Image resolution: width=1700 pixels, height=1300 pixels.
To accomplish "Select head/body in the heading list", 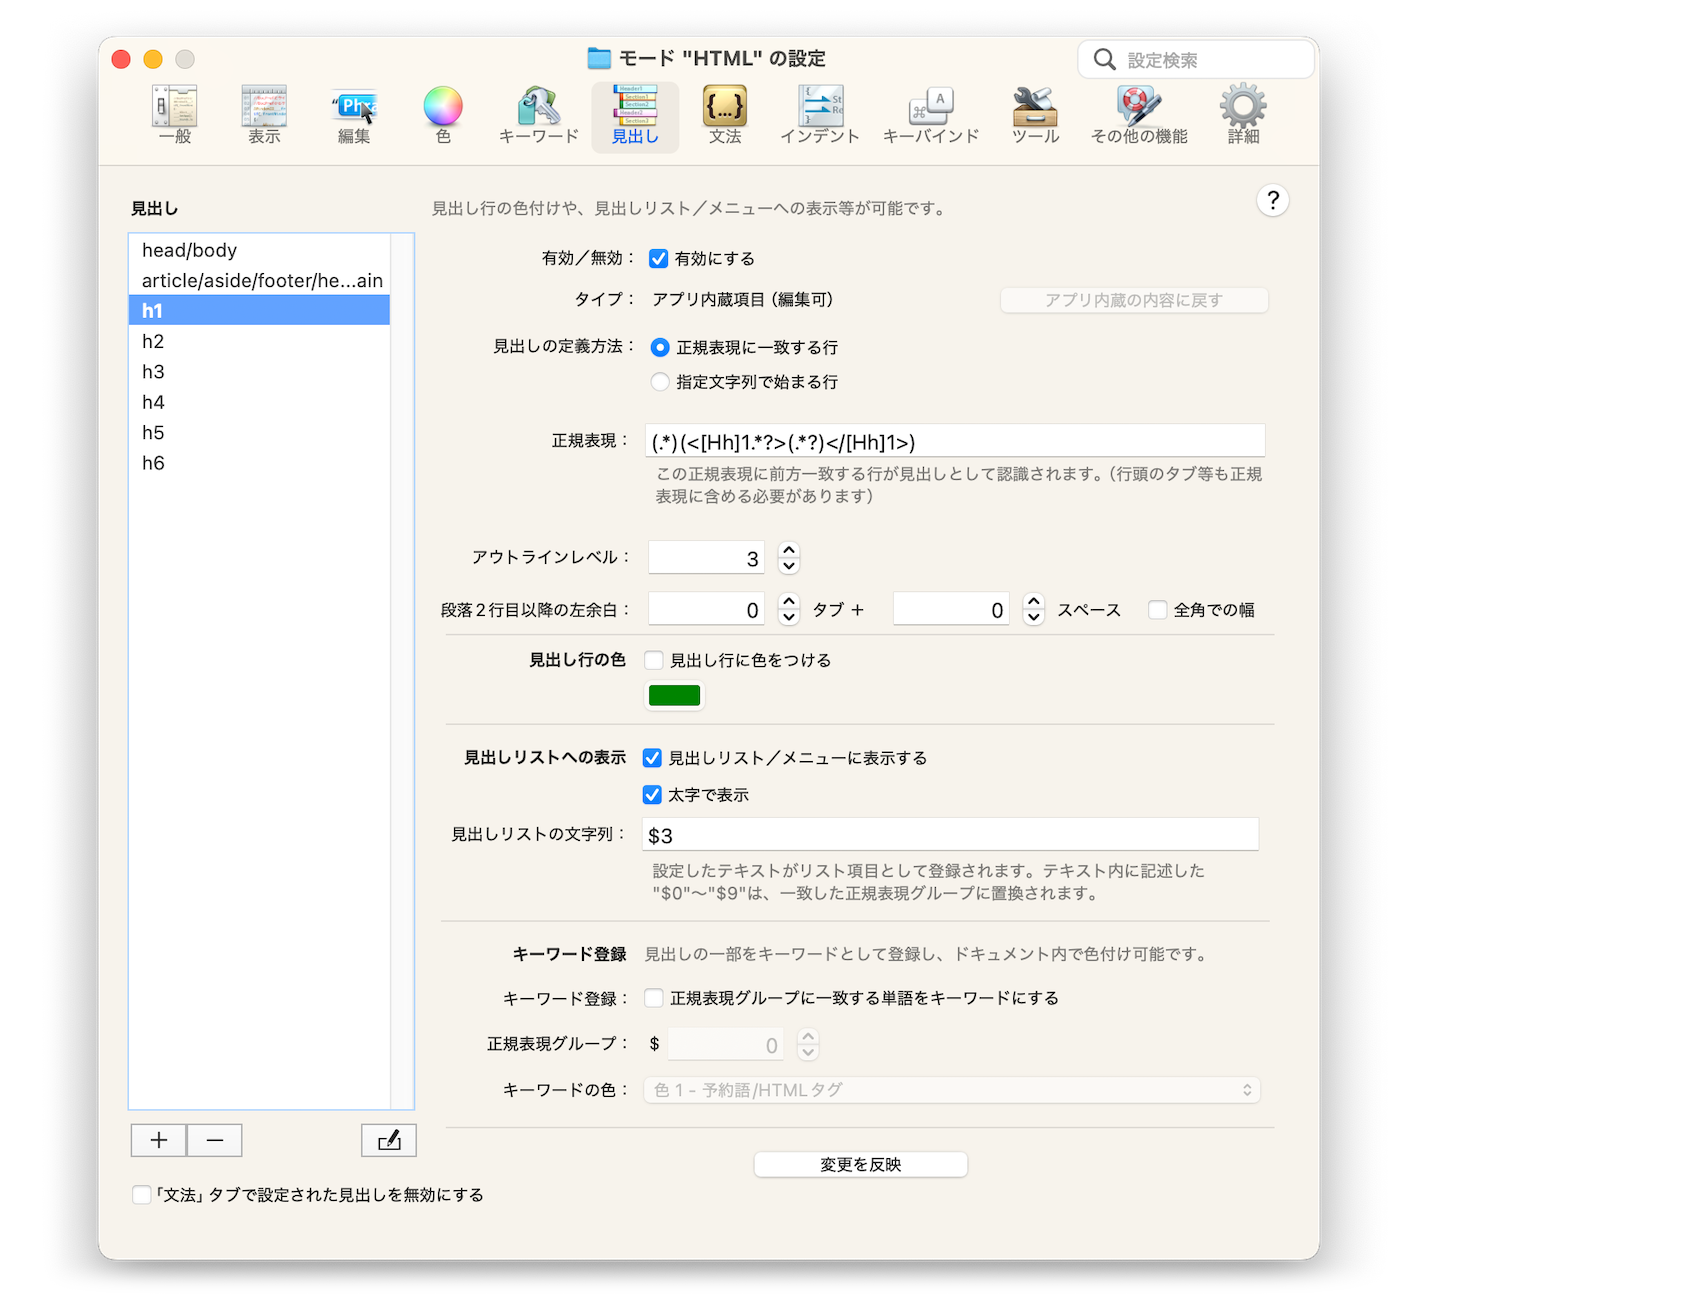I will pos(190,250).
